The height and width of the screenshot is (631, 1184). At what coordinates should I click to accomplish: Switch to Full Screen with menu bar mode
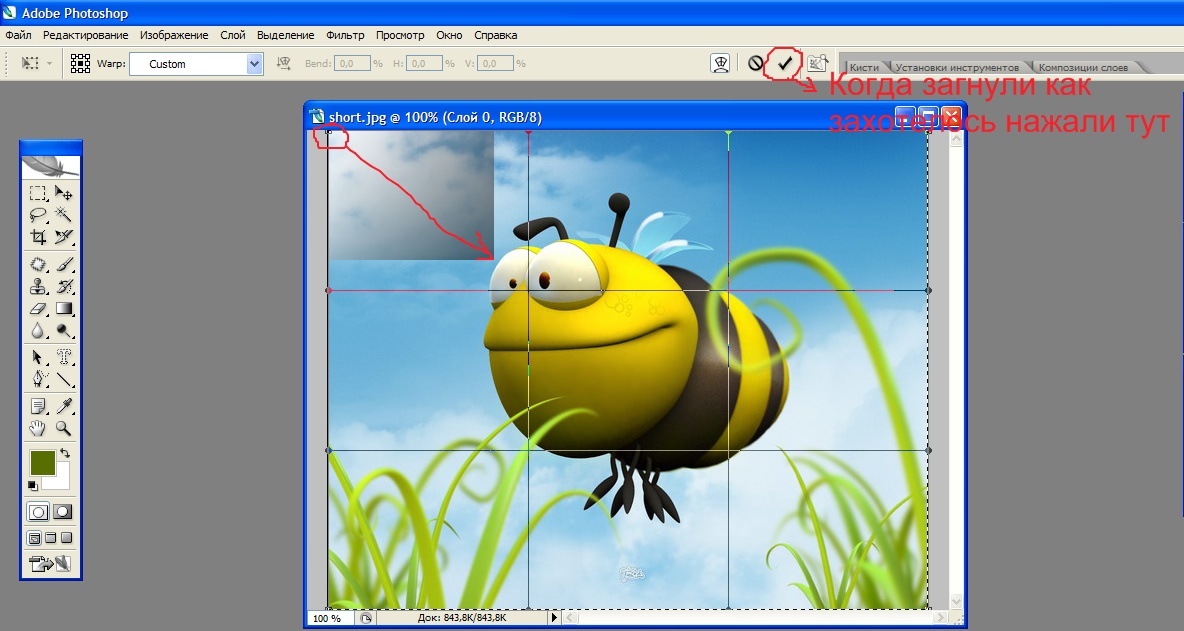pyautogui.click(x=51, y=538)
